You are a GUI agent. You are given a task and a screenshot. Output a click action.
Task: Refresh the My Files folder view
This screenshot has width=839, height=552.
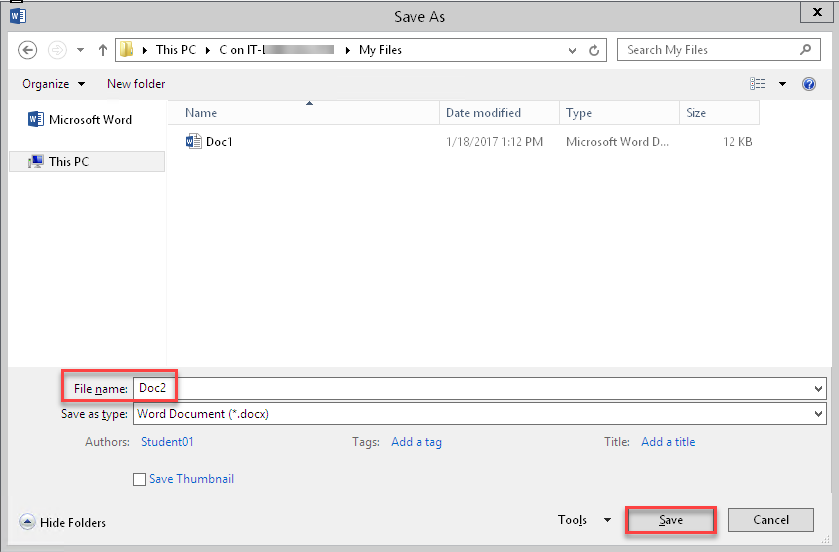pyautogui.click(x=595, y=50)
